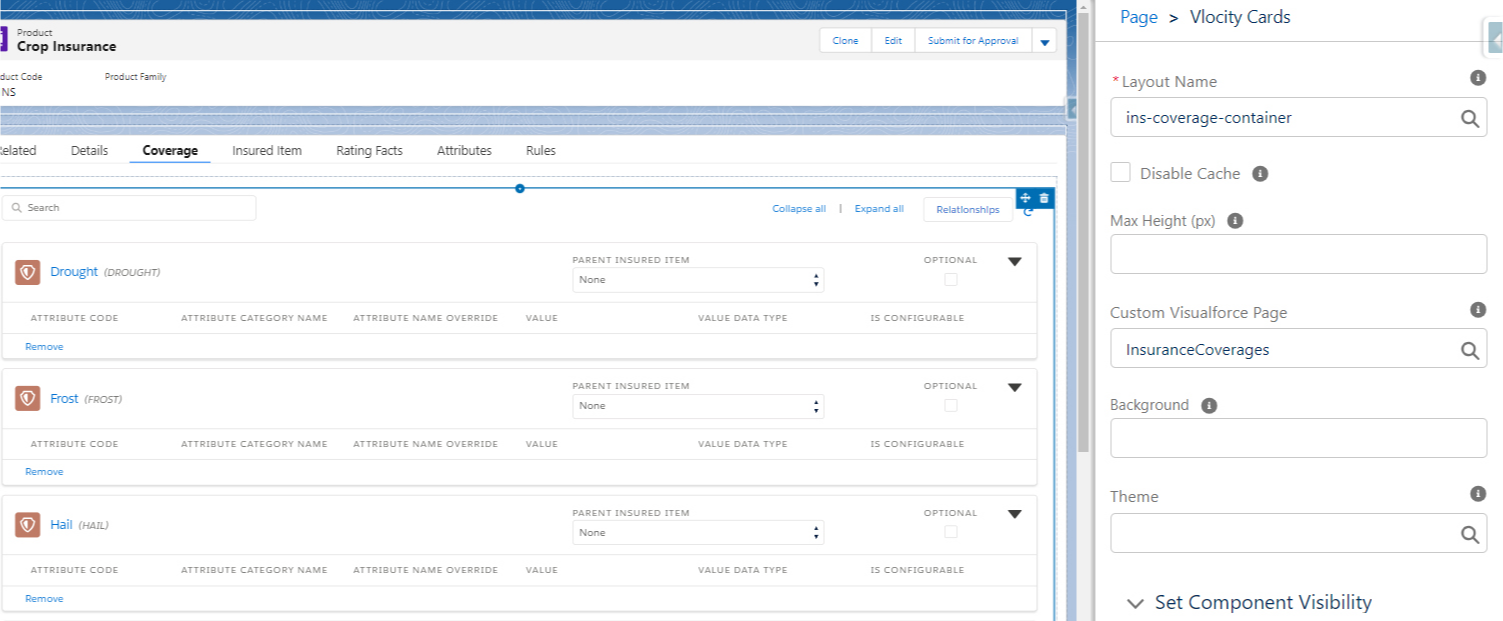The height and width of the screenshot is (621, 1503).
Task: Collapse the Frost row disclosure triangle
Action: [1014, 387]
